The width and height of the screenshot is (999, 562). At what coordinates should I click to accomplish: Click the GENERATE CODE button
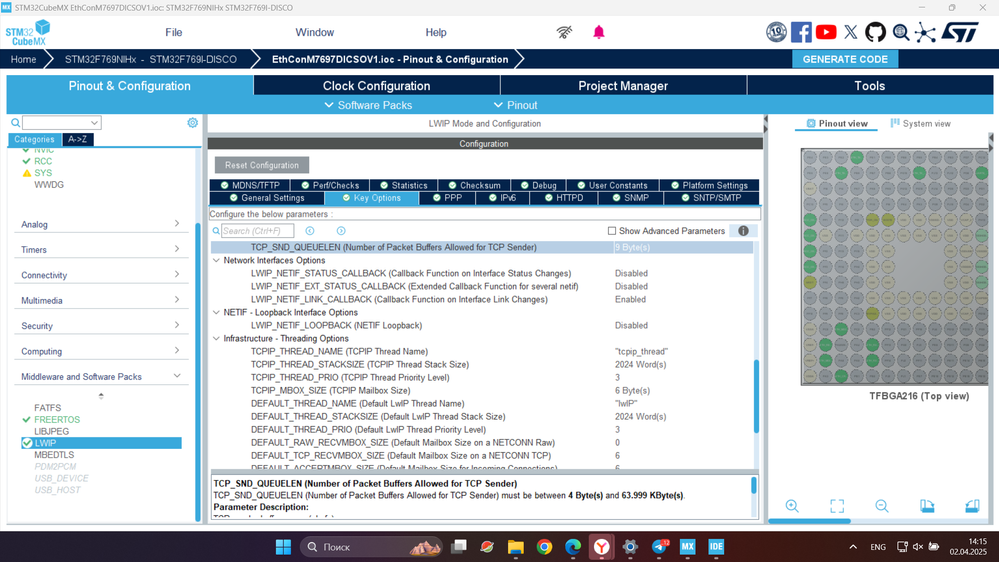845,59
